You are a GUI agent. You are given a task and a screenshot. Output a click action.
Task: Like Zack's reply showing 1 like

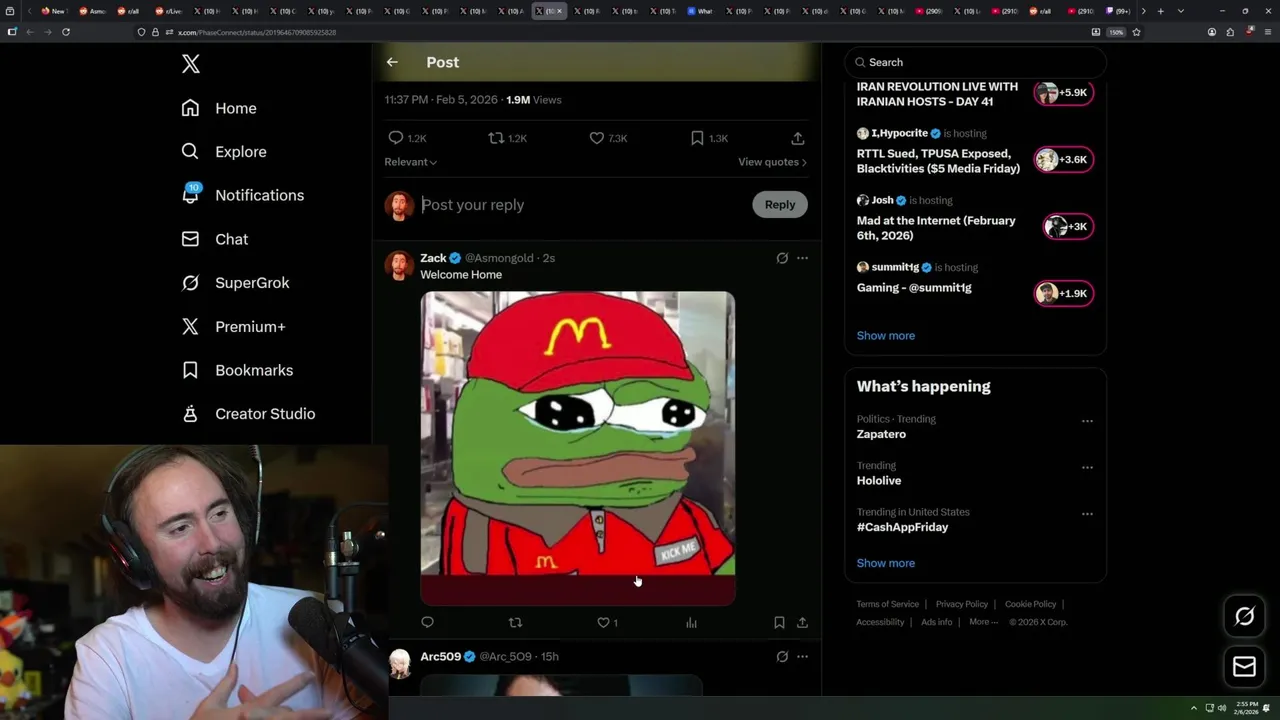(607, 622)
